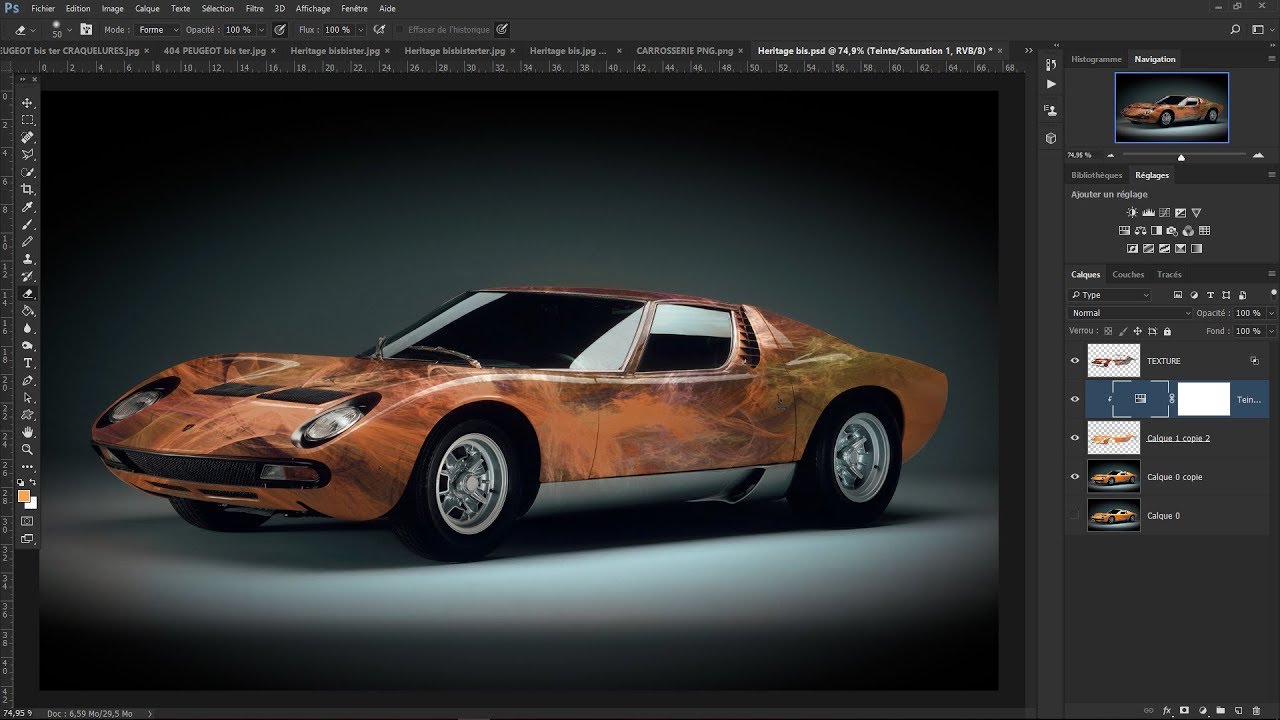Viewport: 1280px width, 720px height.
Task: Select the Zoom magnifier tool
Action: pos(28,449)
